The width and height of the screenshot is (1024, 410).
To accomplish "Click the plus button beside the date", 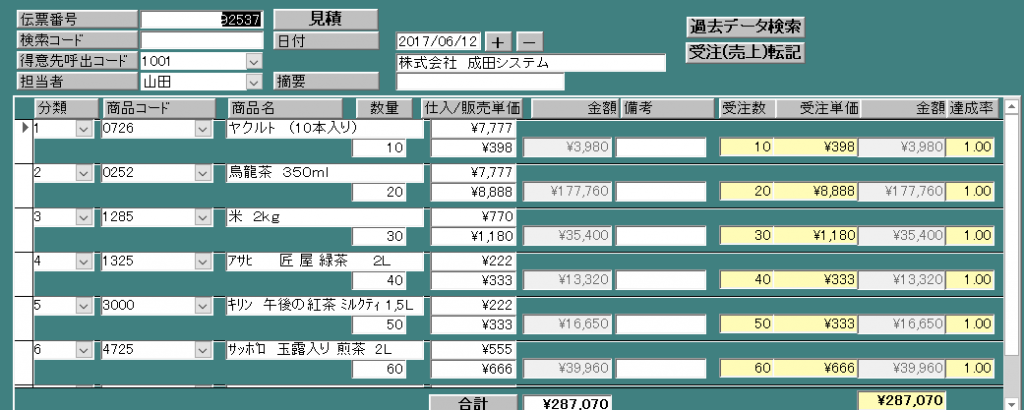I will [x=499, y=41].
